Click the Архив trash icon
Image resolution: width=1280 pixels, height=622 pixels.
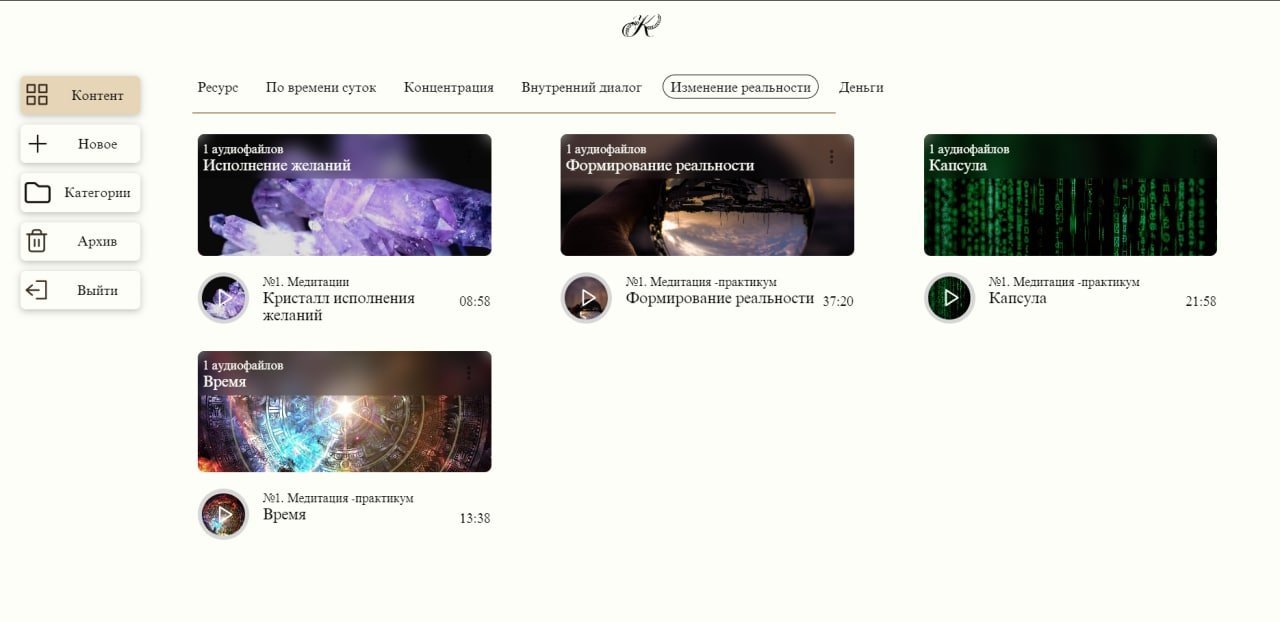click(37, 241)
